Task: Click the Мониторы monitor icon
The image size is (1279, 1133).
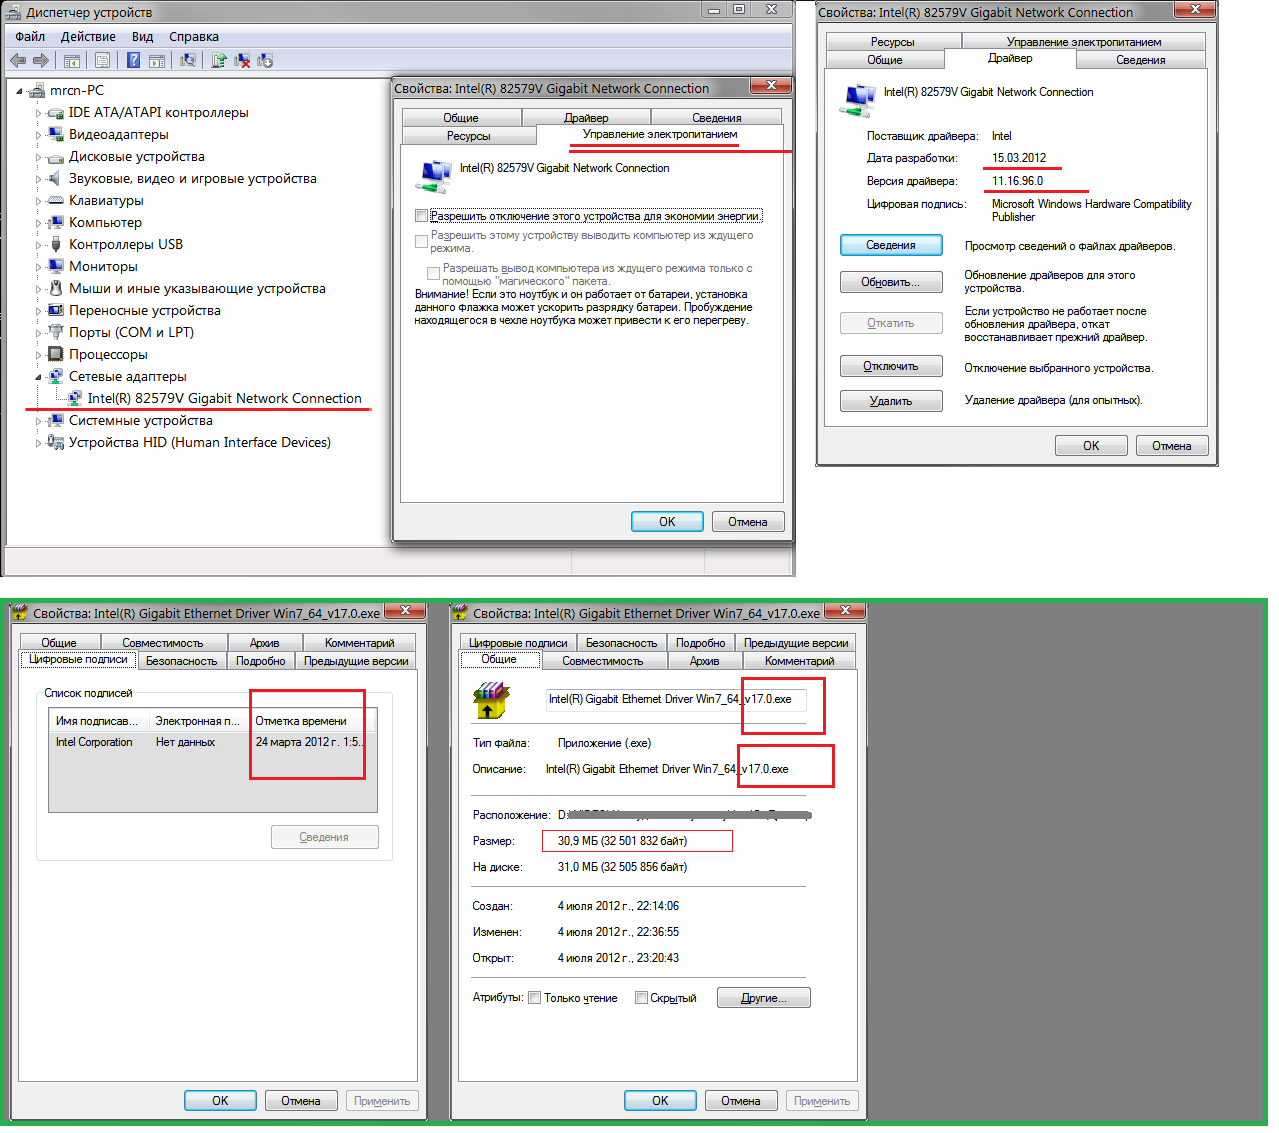Action: point(56,266)
